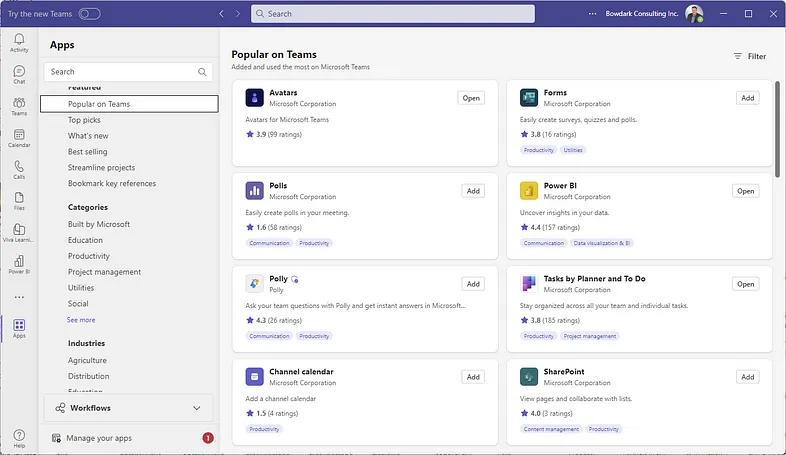The image size is (786, 455).
Task: Open the Education category
Action: click(x=85, y=240)
